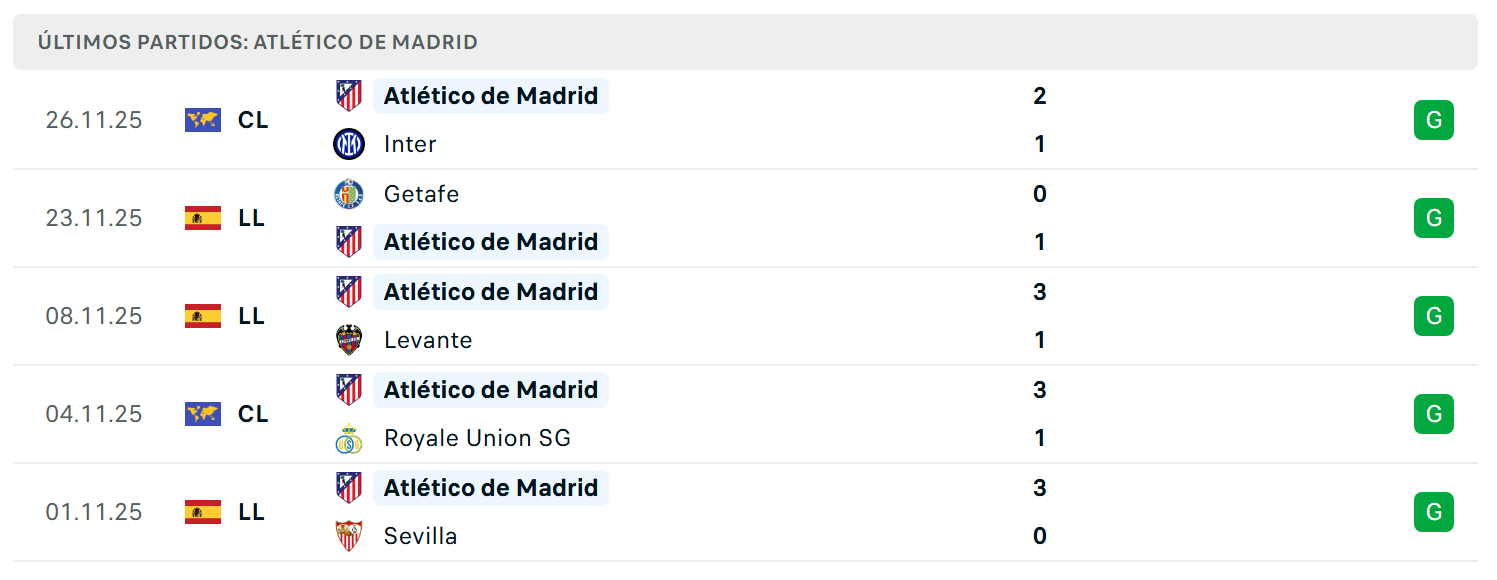Click green G badge for Sevilla match

(1433, 512)
